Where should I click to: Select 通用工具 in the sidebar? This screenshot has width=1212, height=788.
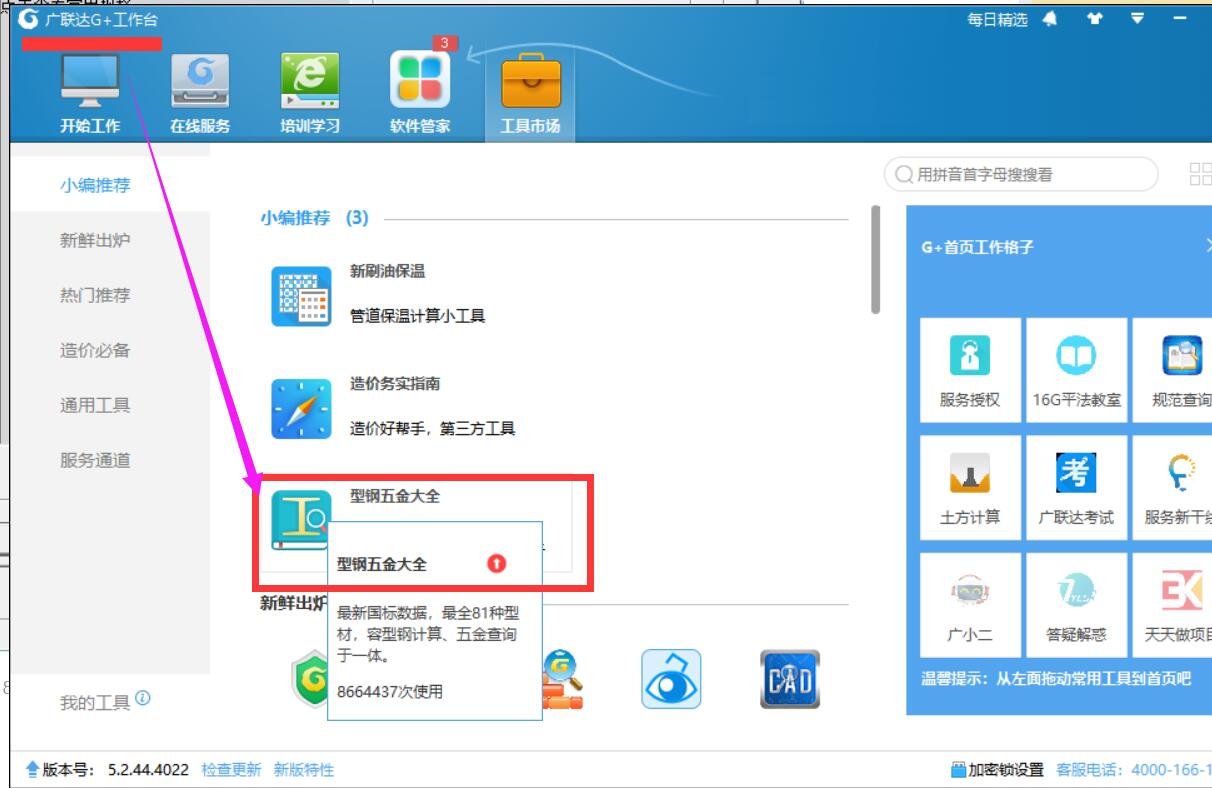pos(95,405)
